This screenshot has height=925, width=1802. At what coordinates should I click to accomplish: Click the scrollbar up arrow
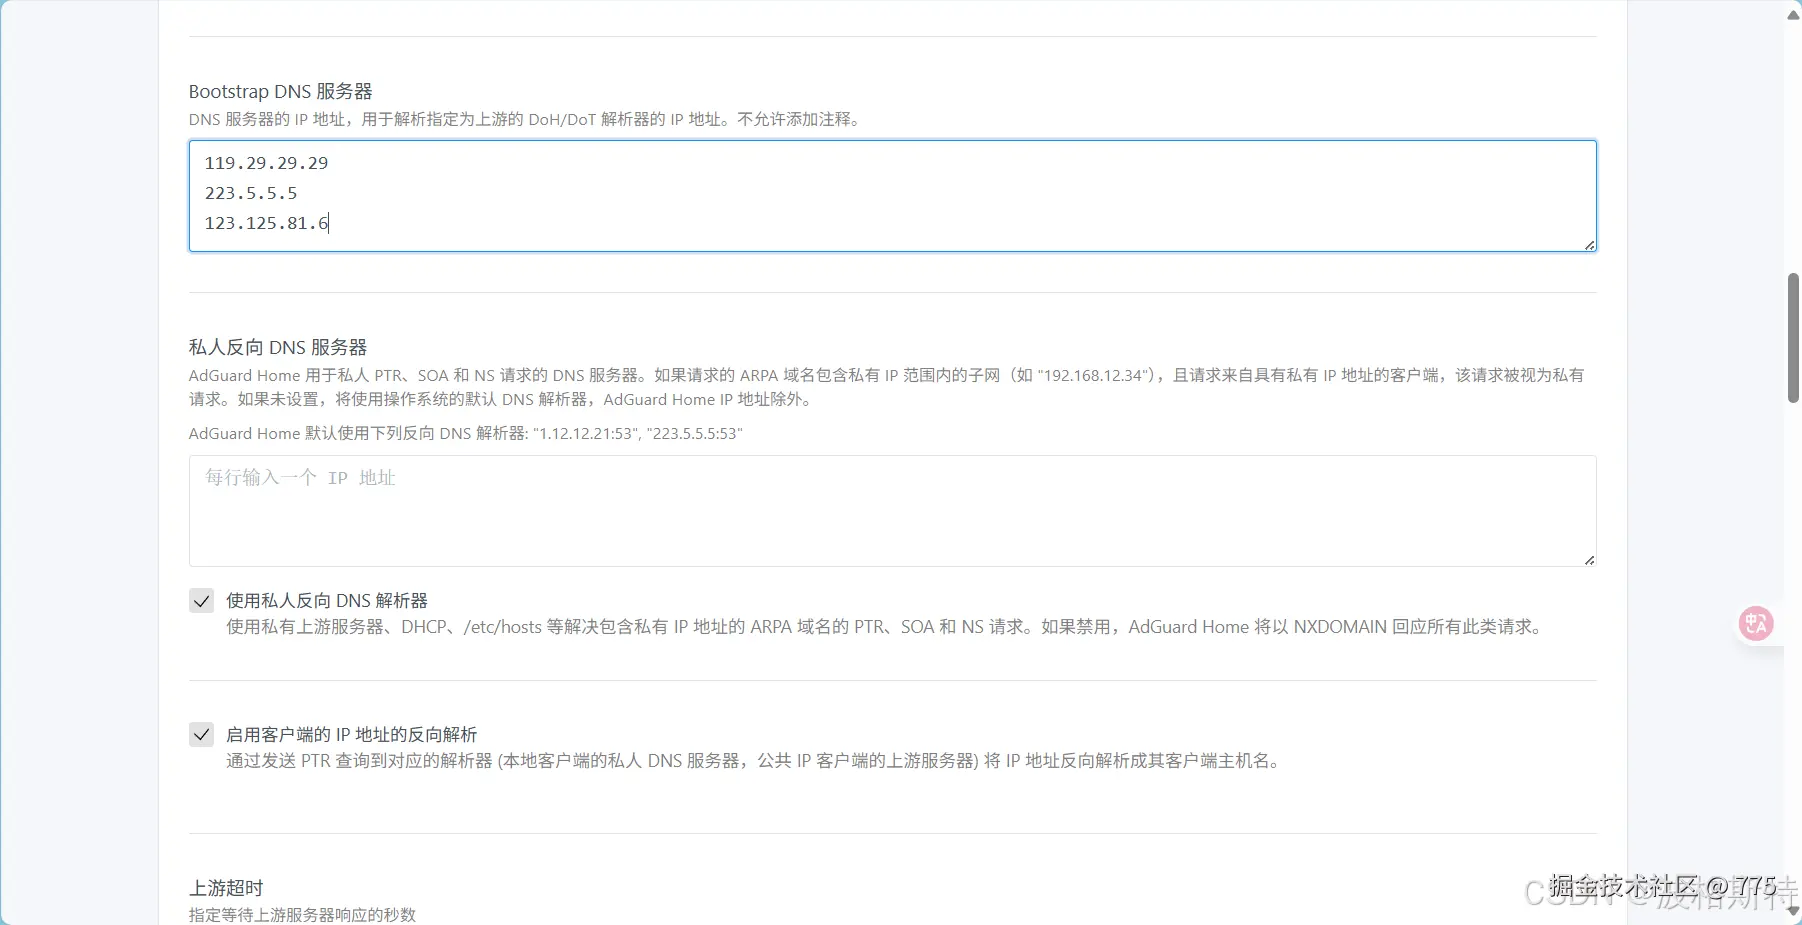(x=1793, y=14)
